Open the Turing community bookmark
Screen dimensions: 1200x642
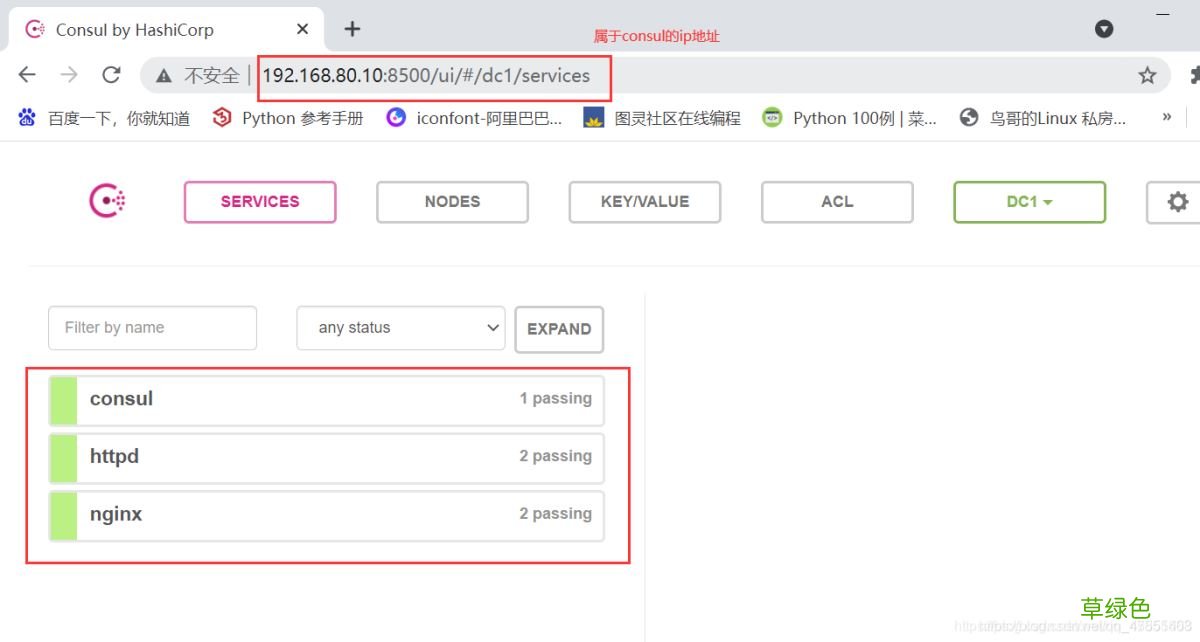point(662,118)
